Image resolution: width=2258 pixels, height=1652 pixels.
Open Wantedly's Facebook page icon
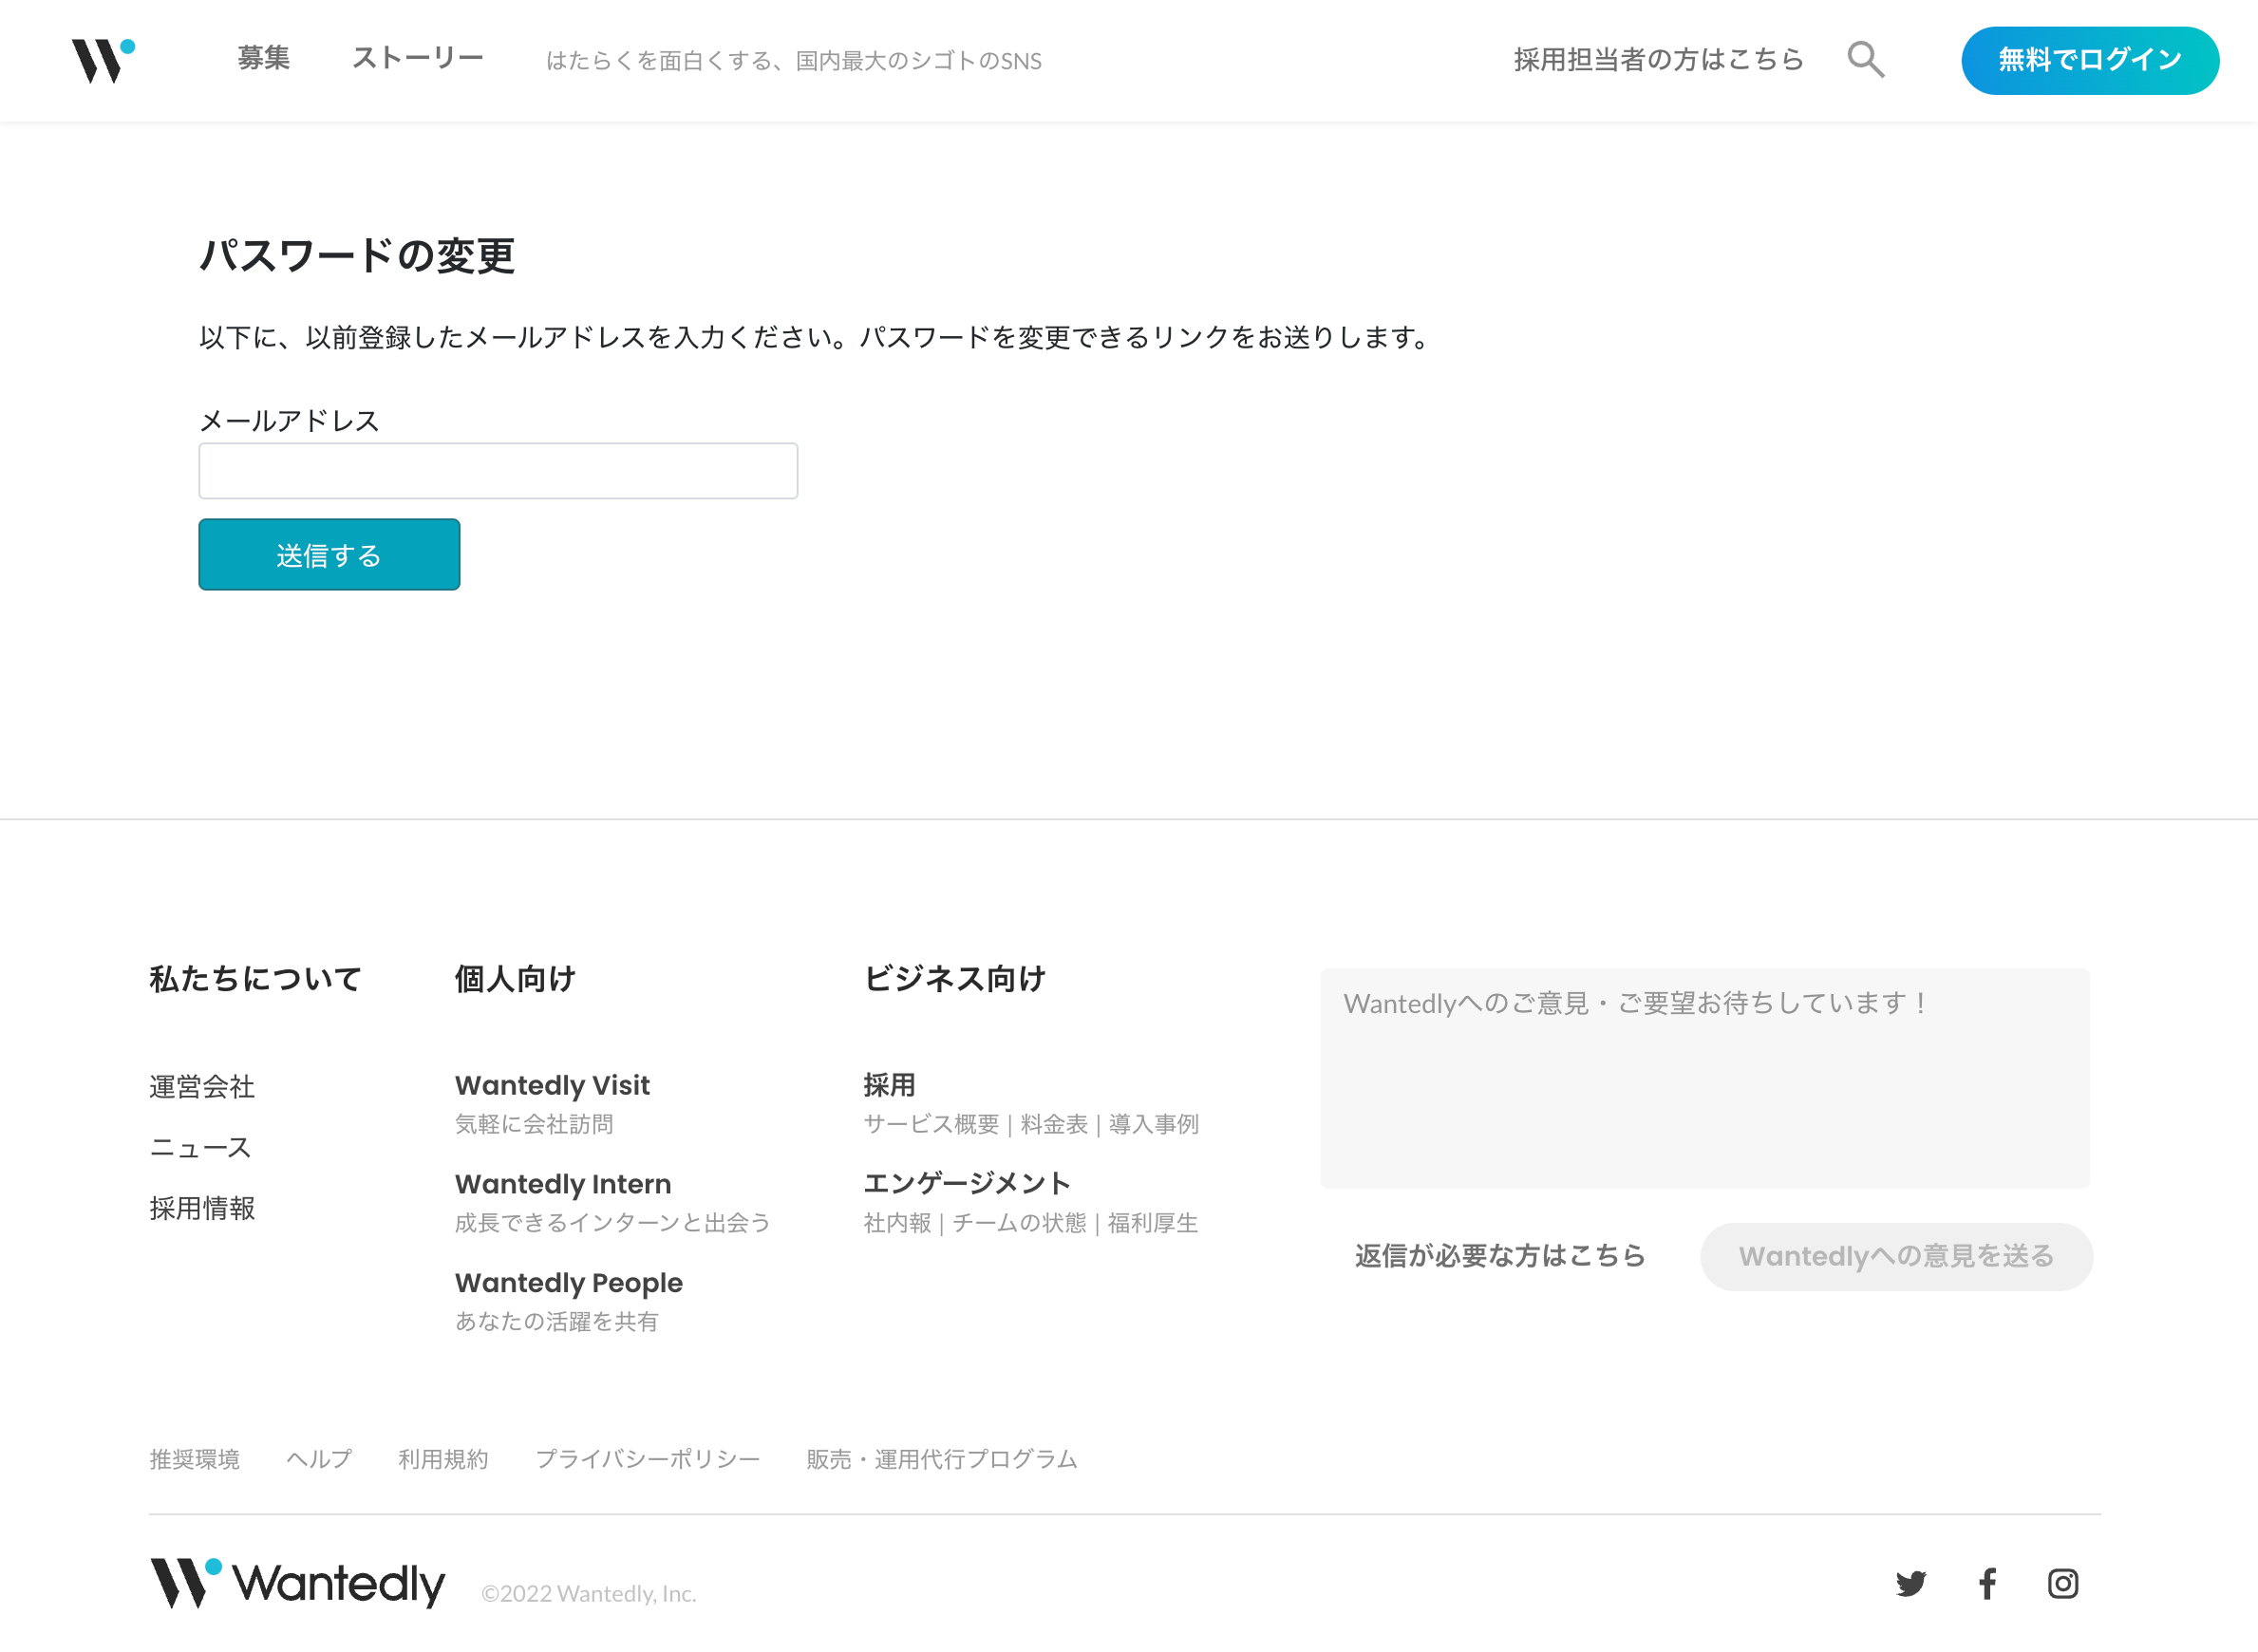tap(1987, 1583)
